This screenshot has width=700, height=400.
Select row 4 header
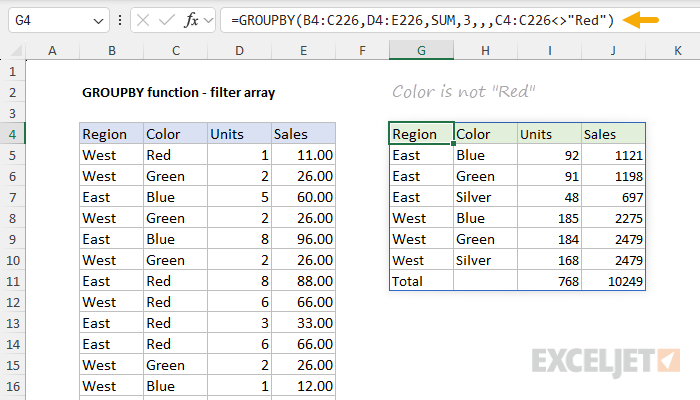click(x=12, y=134)
